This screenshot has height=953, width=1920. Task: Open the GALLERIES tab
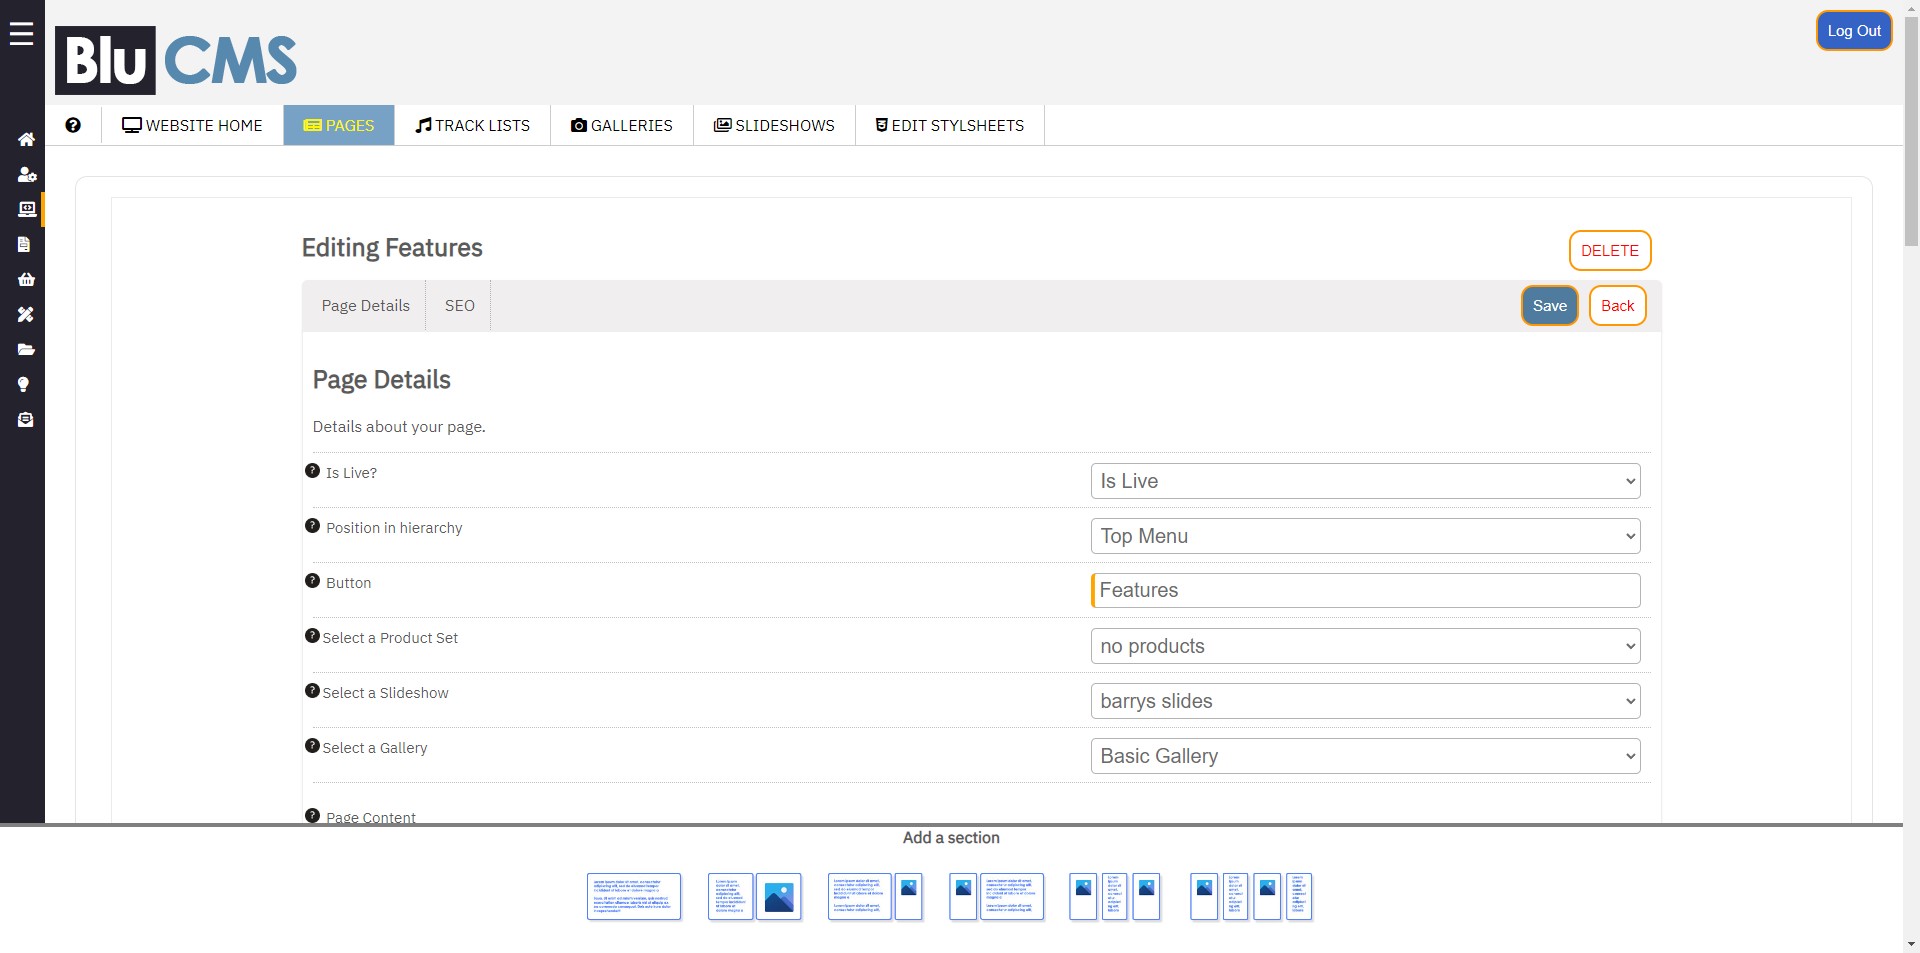(622, 125)
